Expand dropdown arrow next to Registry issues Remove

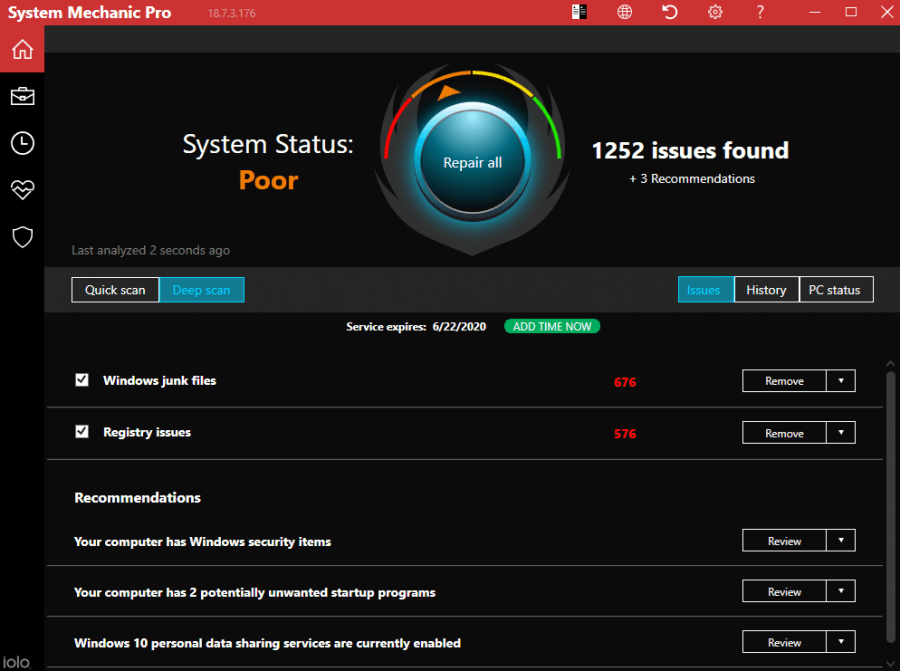[841, 433]
